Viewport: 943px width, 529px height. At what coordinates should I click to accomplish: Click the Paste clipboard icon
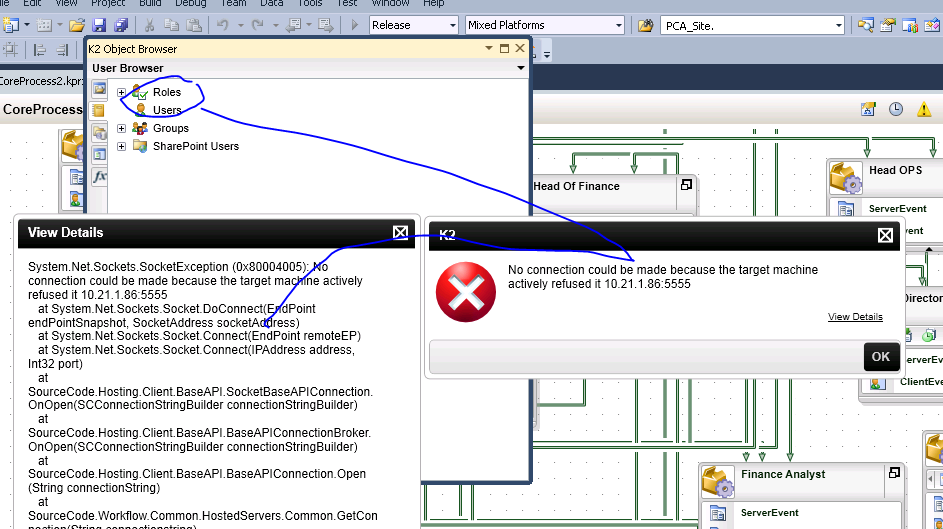194,25
